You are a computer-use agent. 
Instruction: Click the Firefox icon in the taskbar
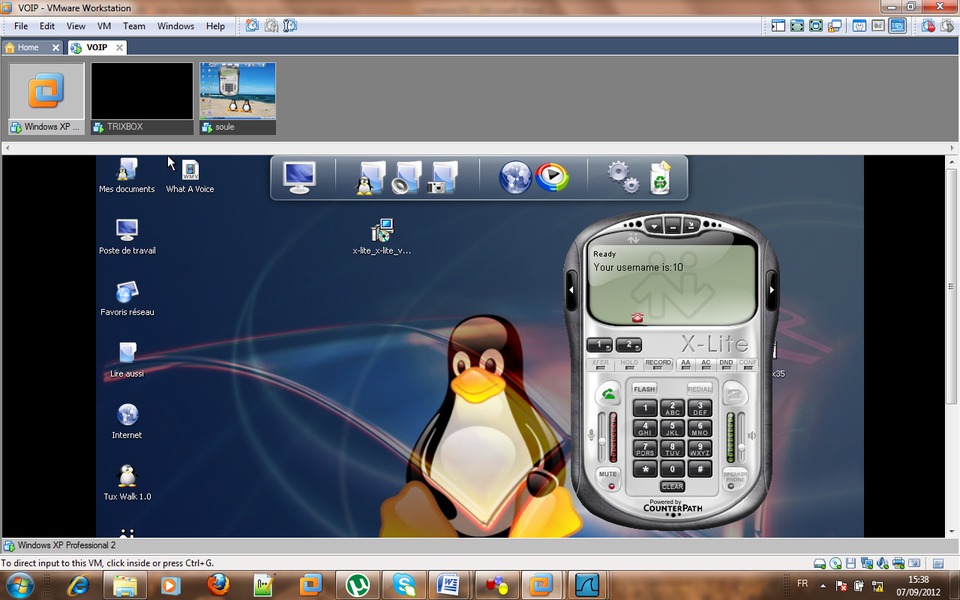218,584
